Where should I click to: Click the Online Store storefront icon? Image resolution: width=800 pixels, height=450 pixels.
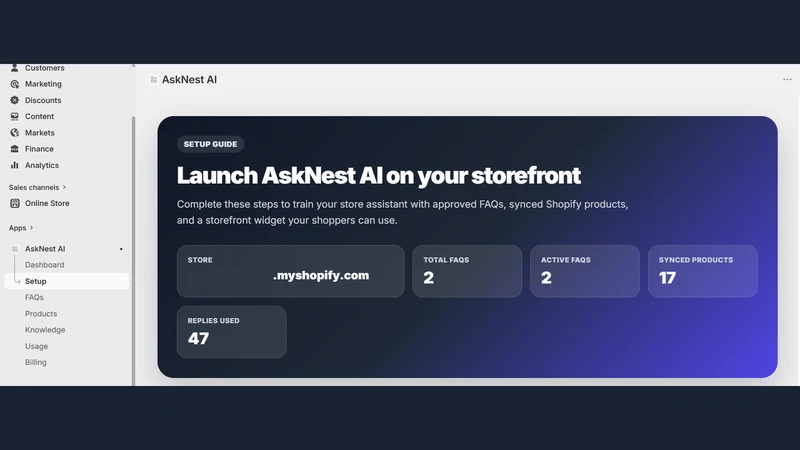[x=15, y=204]
